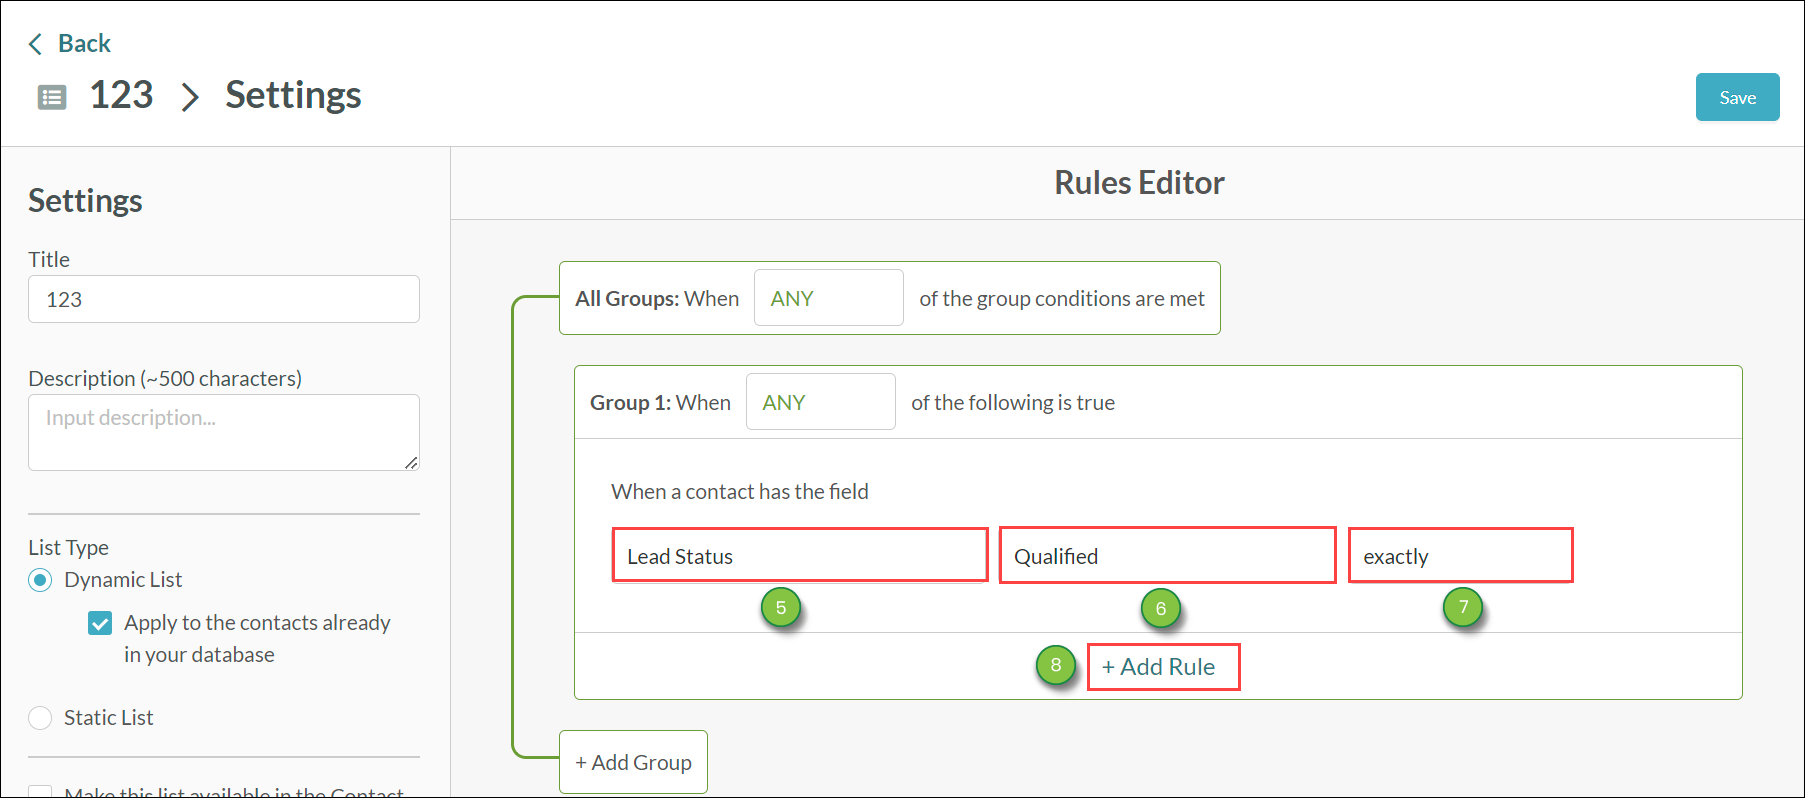Click the + Add Rule link
1805x798 pixels.
point(1164,667)
